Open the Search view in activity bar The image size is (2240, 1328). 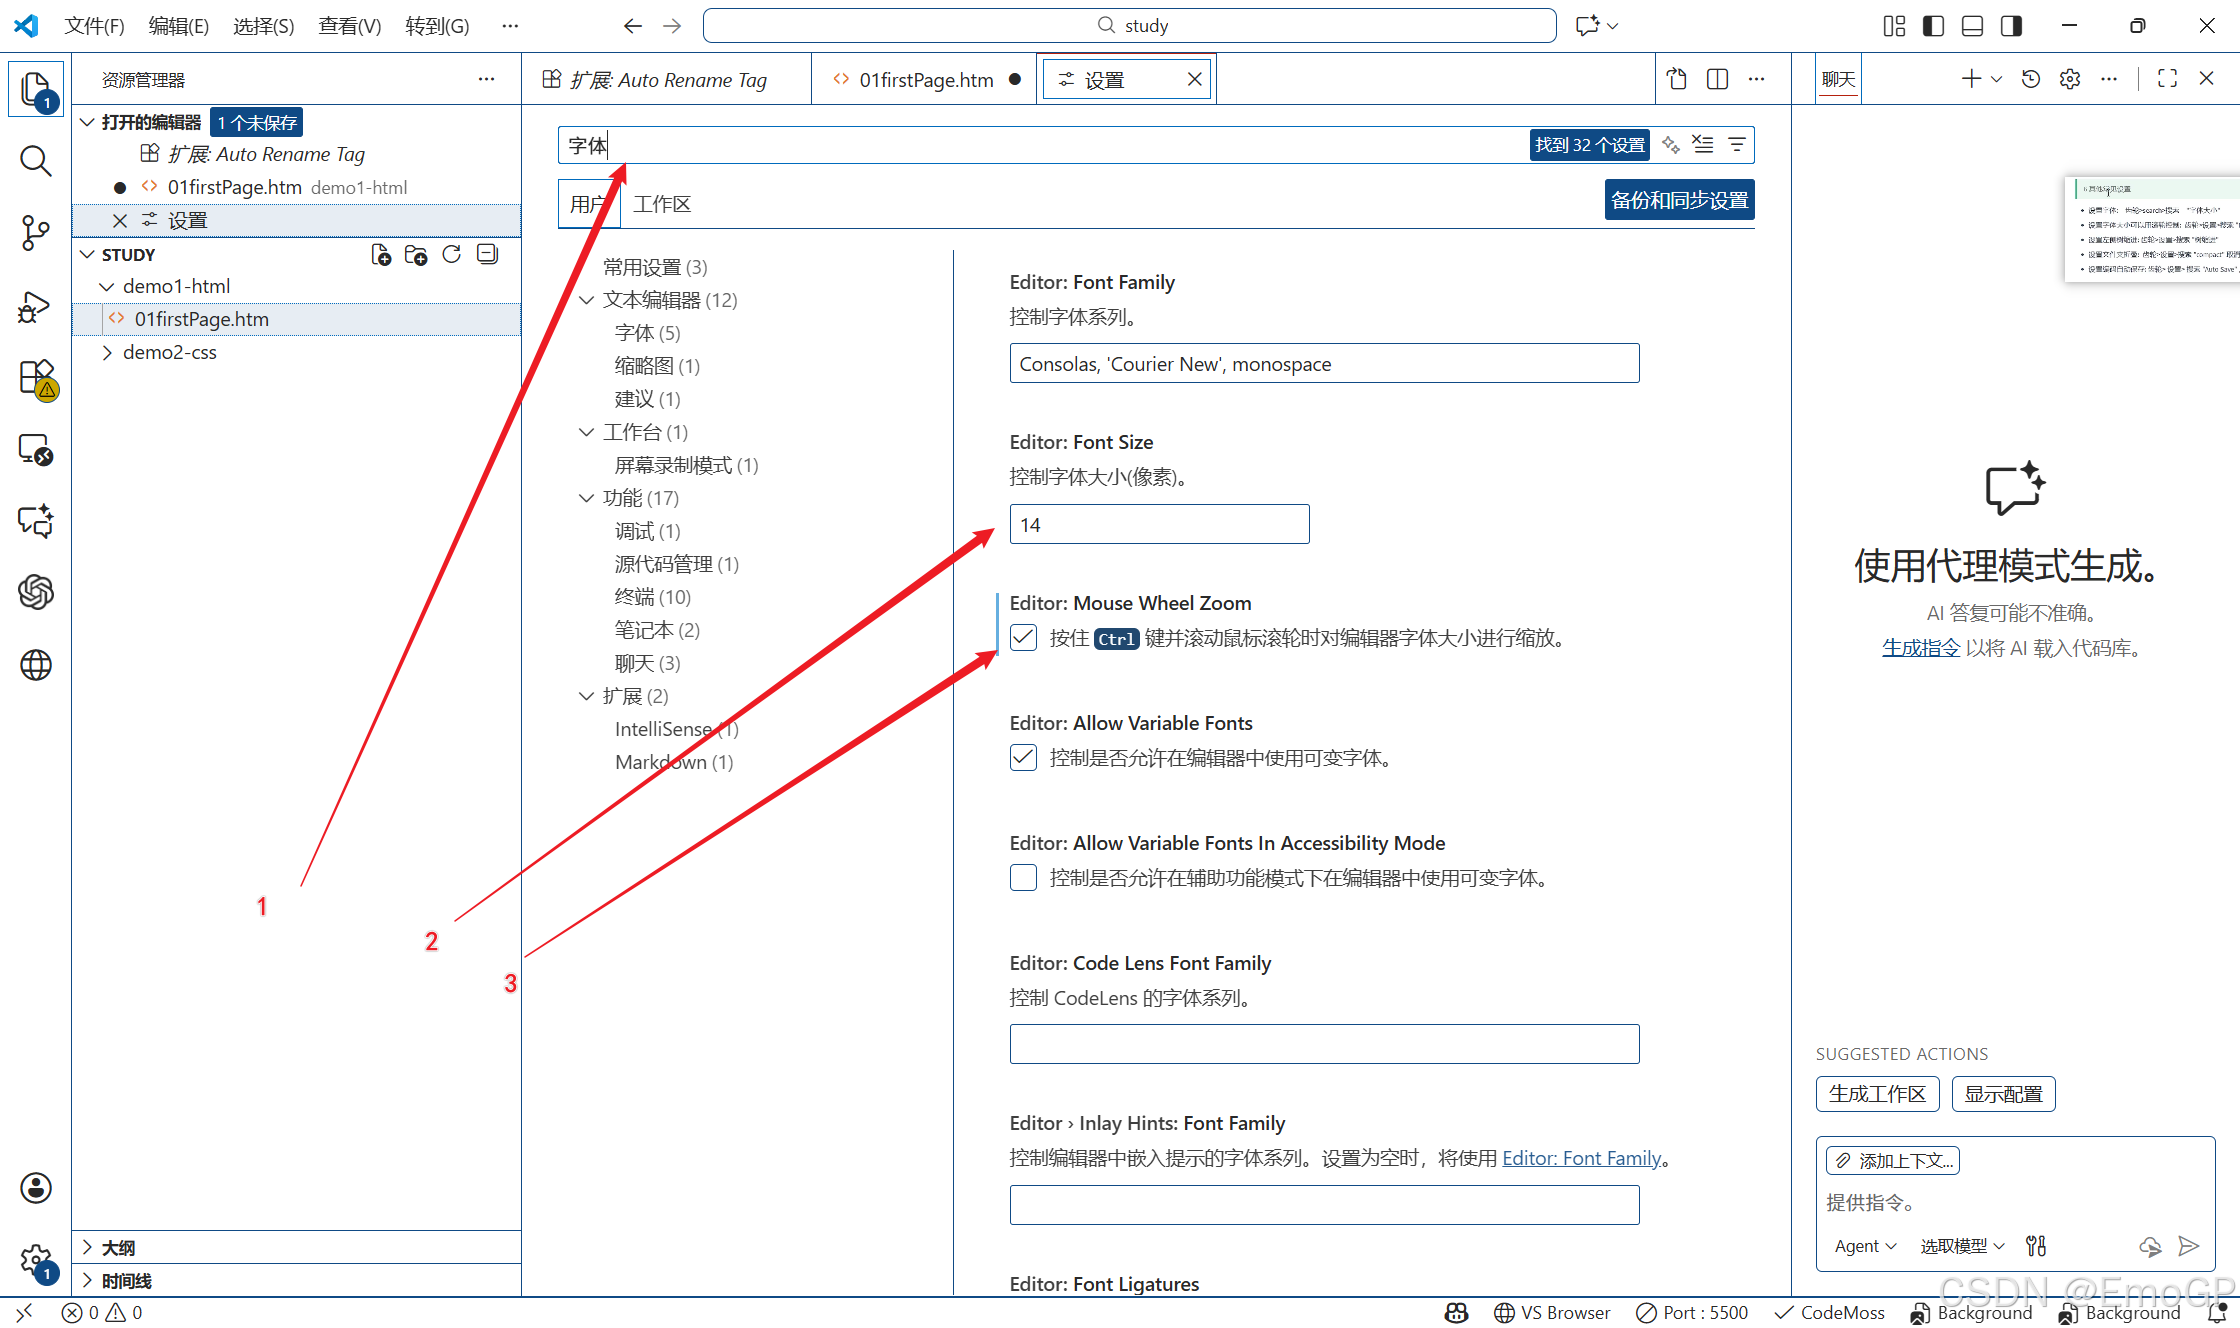click(x=36, y=160)
